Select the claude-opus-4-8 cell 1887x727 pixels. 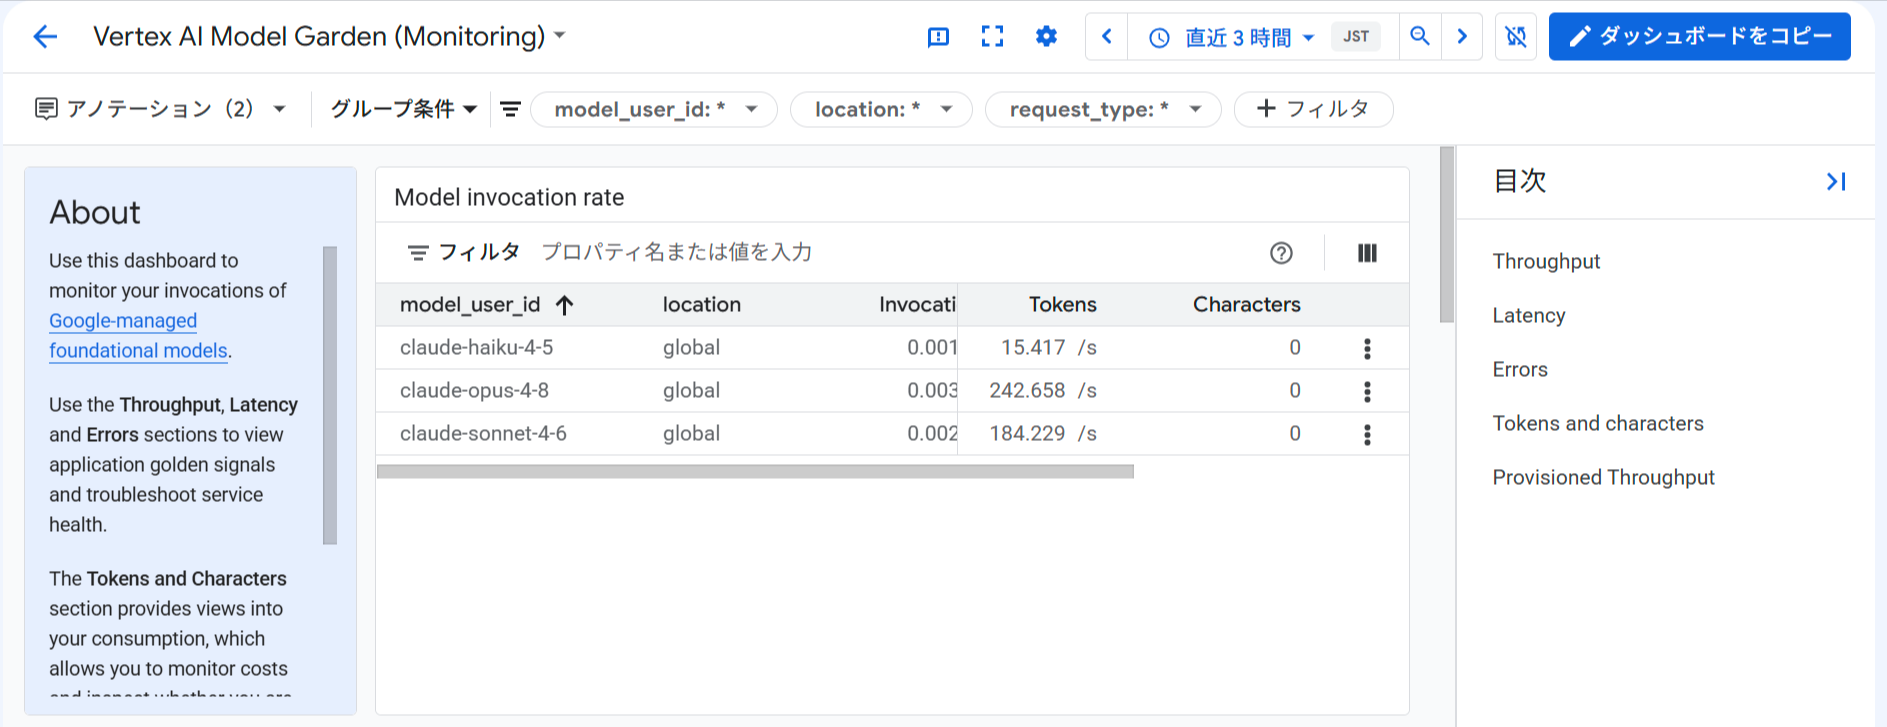(x=475, y=391)
